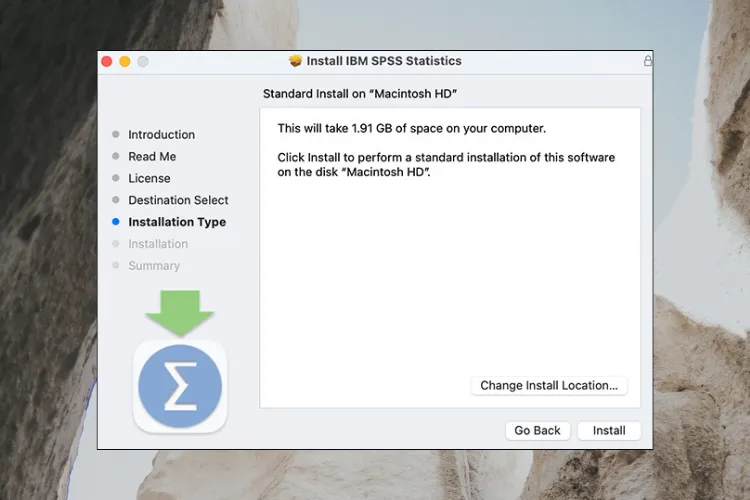Click the green download arrow graphic
Screen dimensions: 750x500
coord(180,312)
